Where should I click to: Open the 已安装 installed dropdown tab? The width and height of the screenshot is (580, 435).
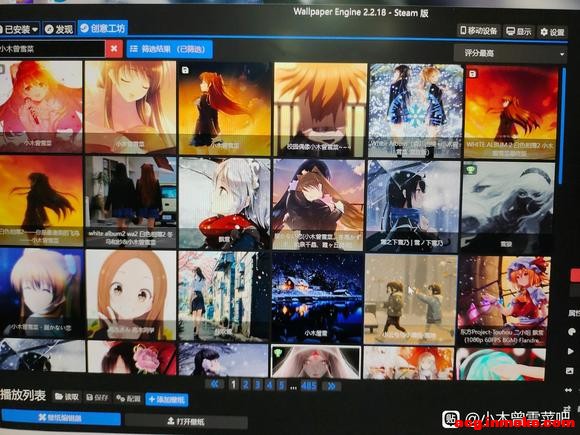click(20, 29)
